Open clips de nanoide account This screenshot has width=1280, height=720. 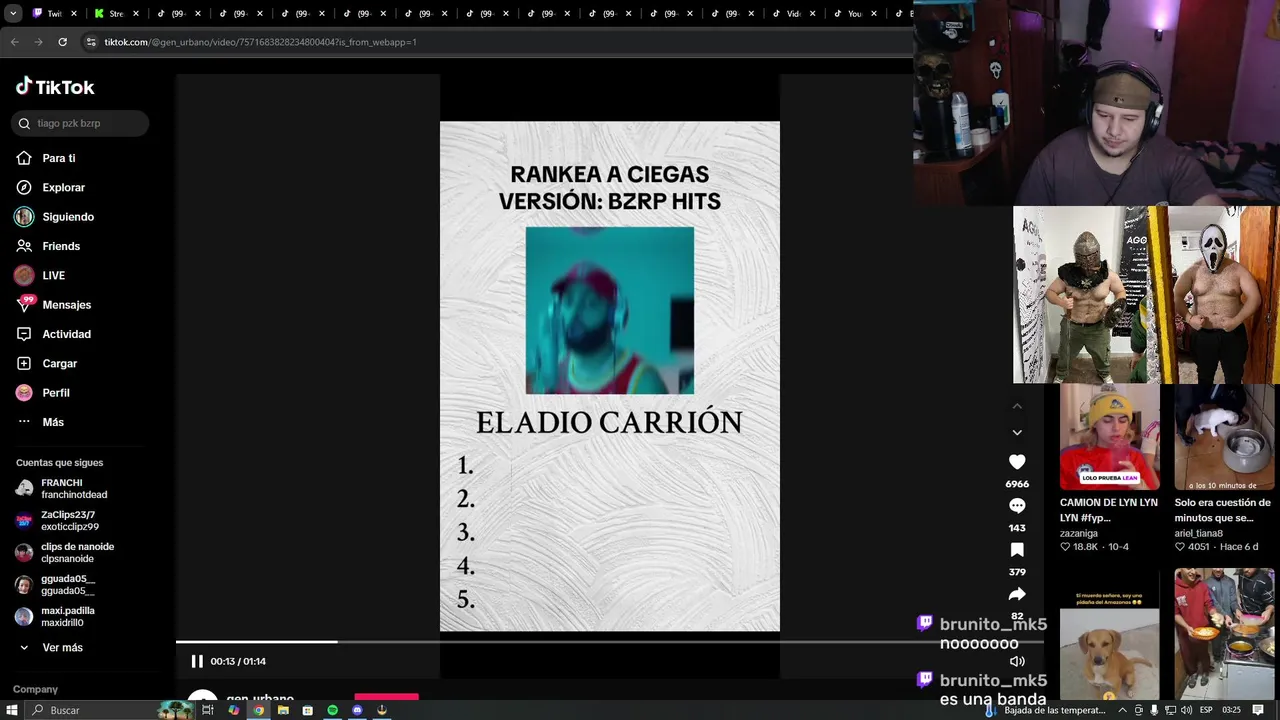pyautogui.click(x=65, y=553)
